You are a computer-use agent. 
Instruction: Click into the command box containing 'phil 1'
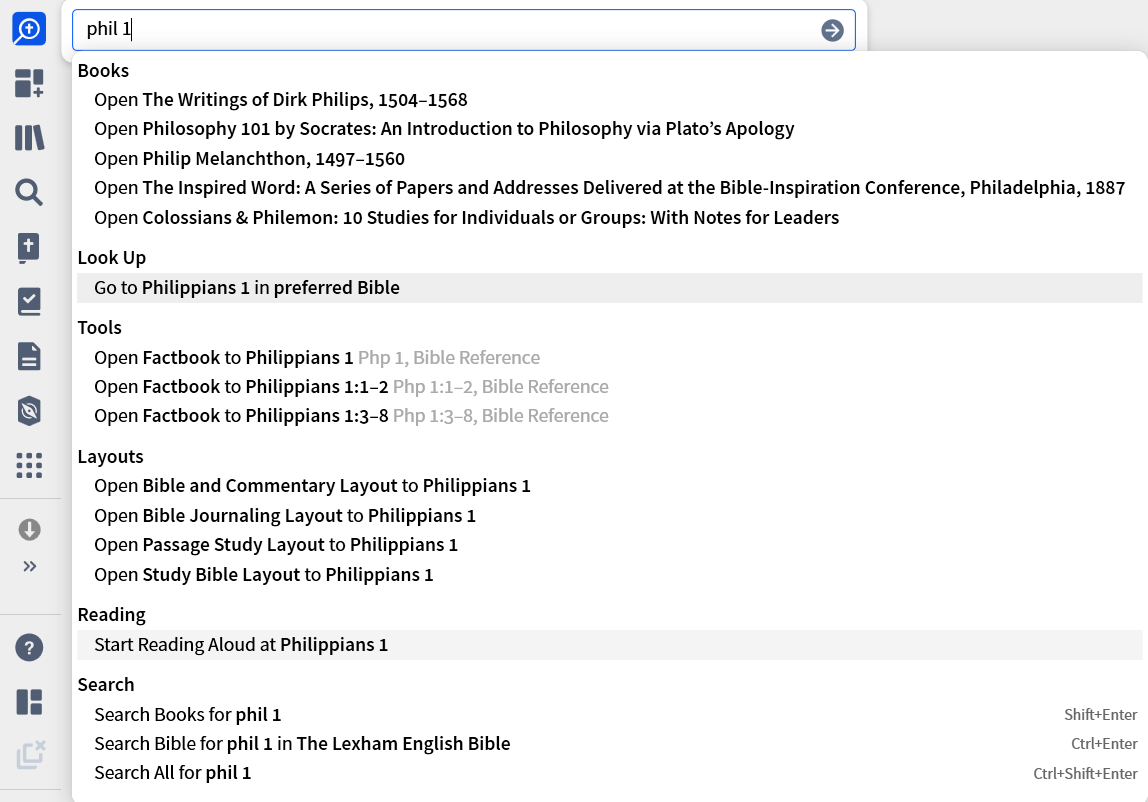pos(463,30)
